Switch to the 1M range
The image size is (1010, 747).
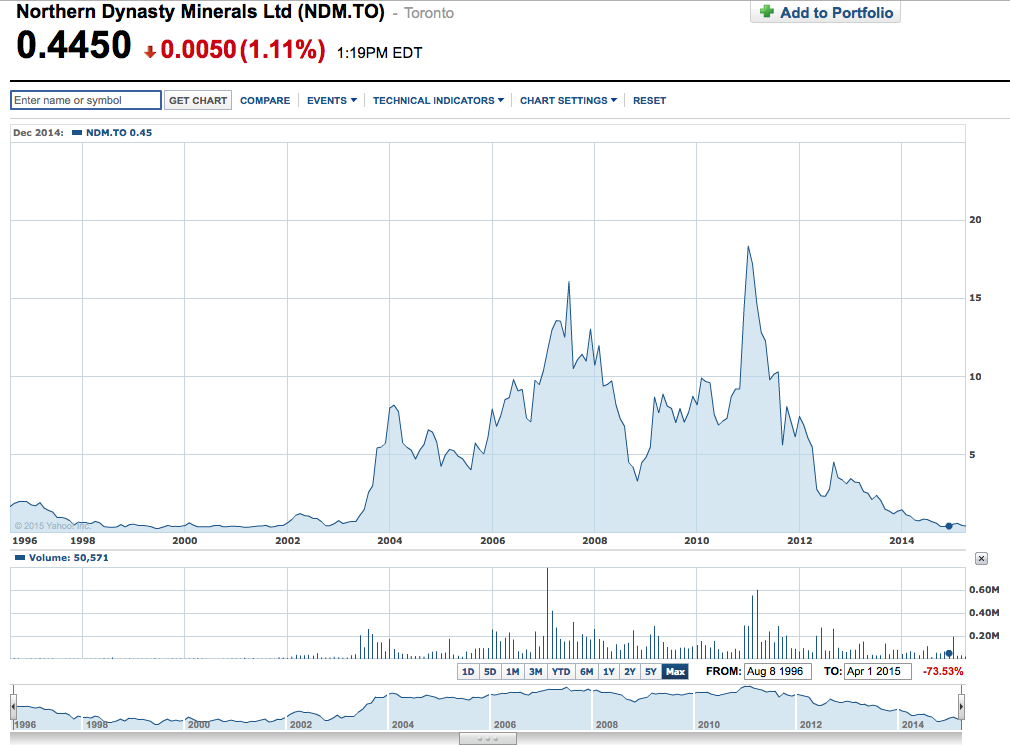click(x=513, y=672)
